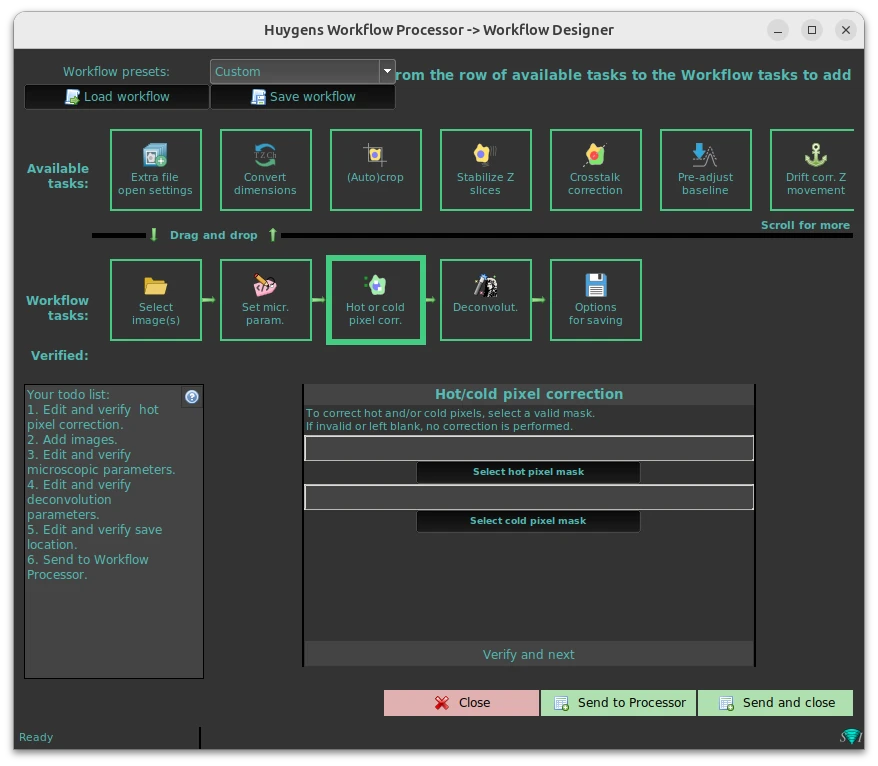The width and height of the screenshot is (878, 766).
Task: Click the 'Drag and drop' label
Action: (214, 235)
